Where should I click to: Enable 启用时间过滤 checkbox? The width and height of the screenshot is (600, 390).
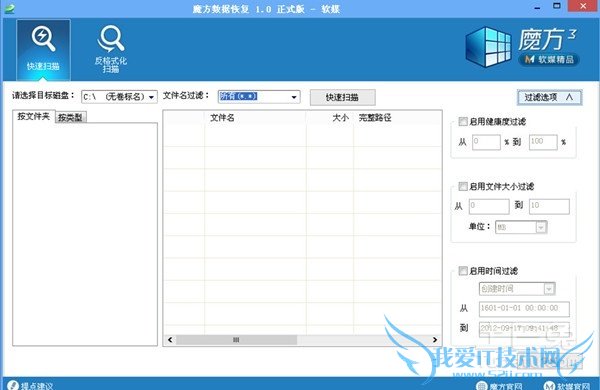pos(463,271)
